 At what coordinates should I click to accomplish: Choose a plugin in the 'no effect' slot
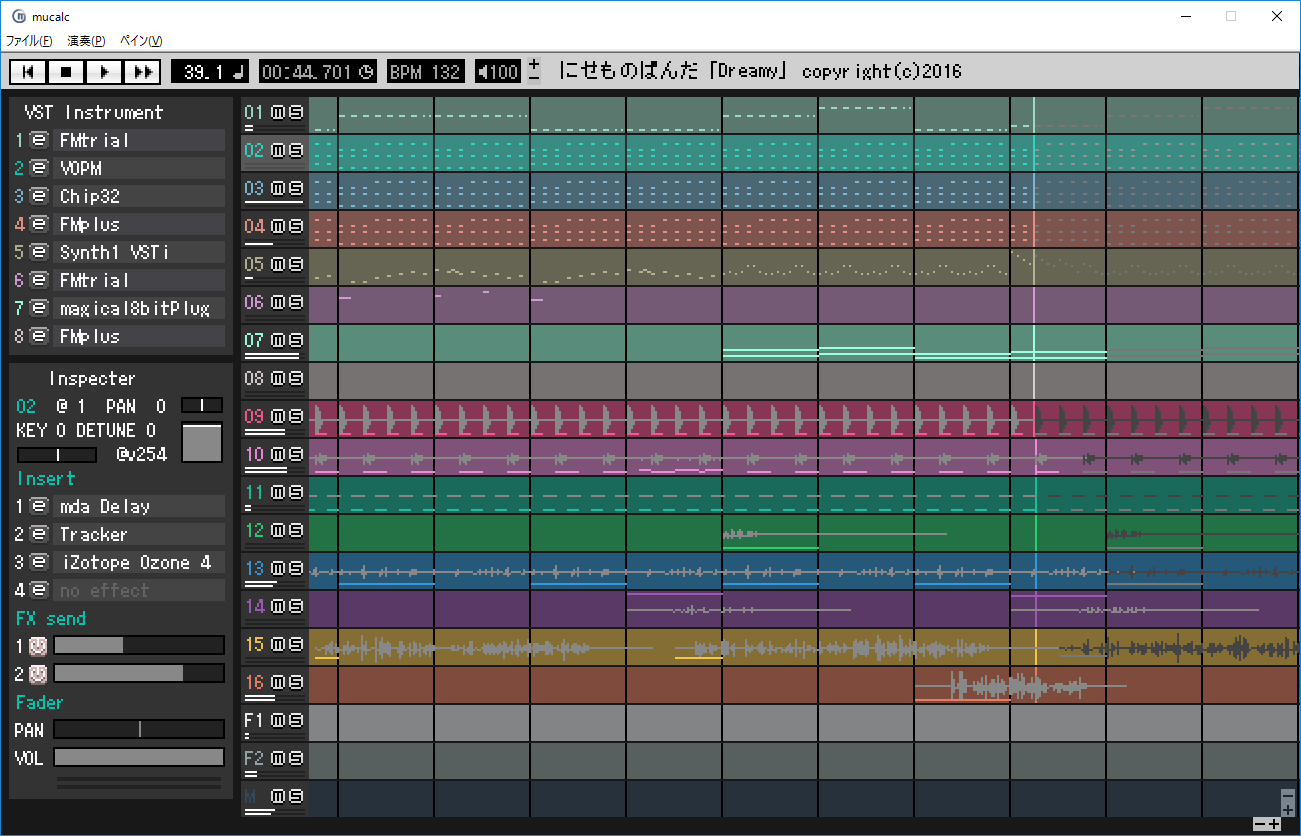138,590
